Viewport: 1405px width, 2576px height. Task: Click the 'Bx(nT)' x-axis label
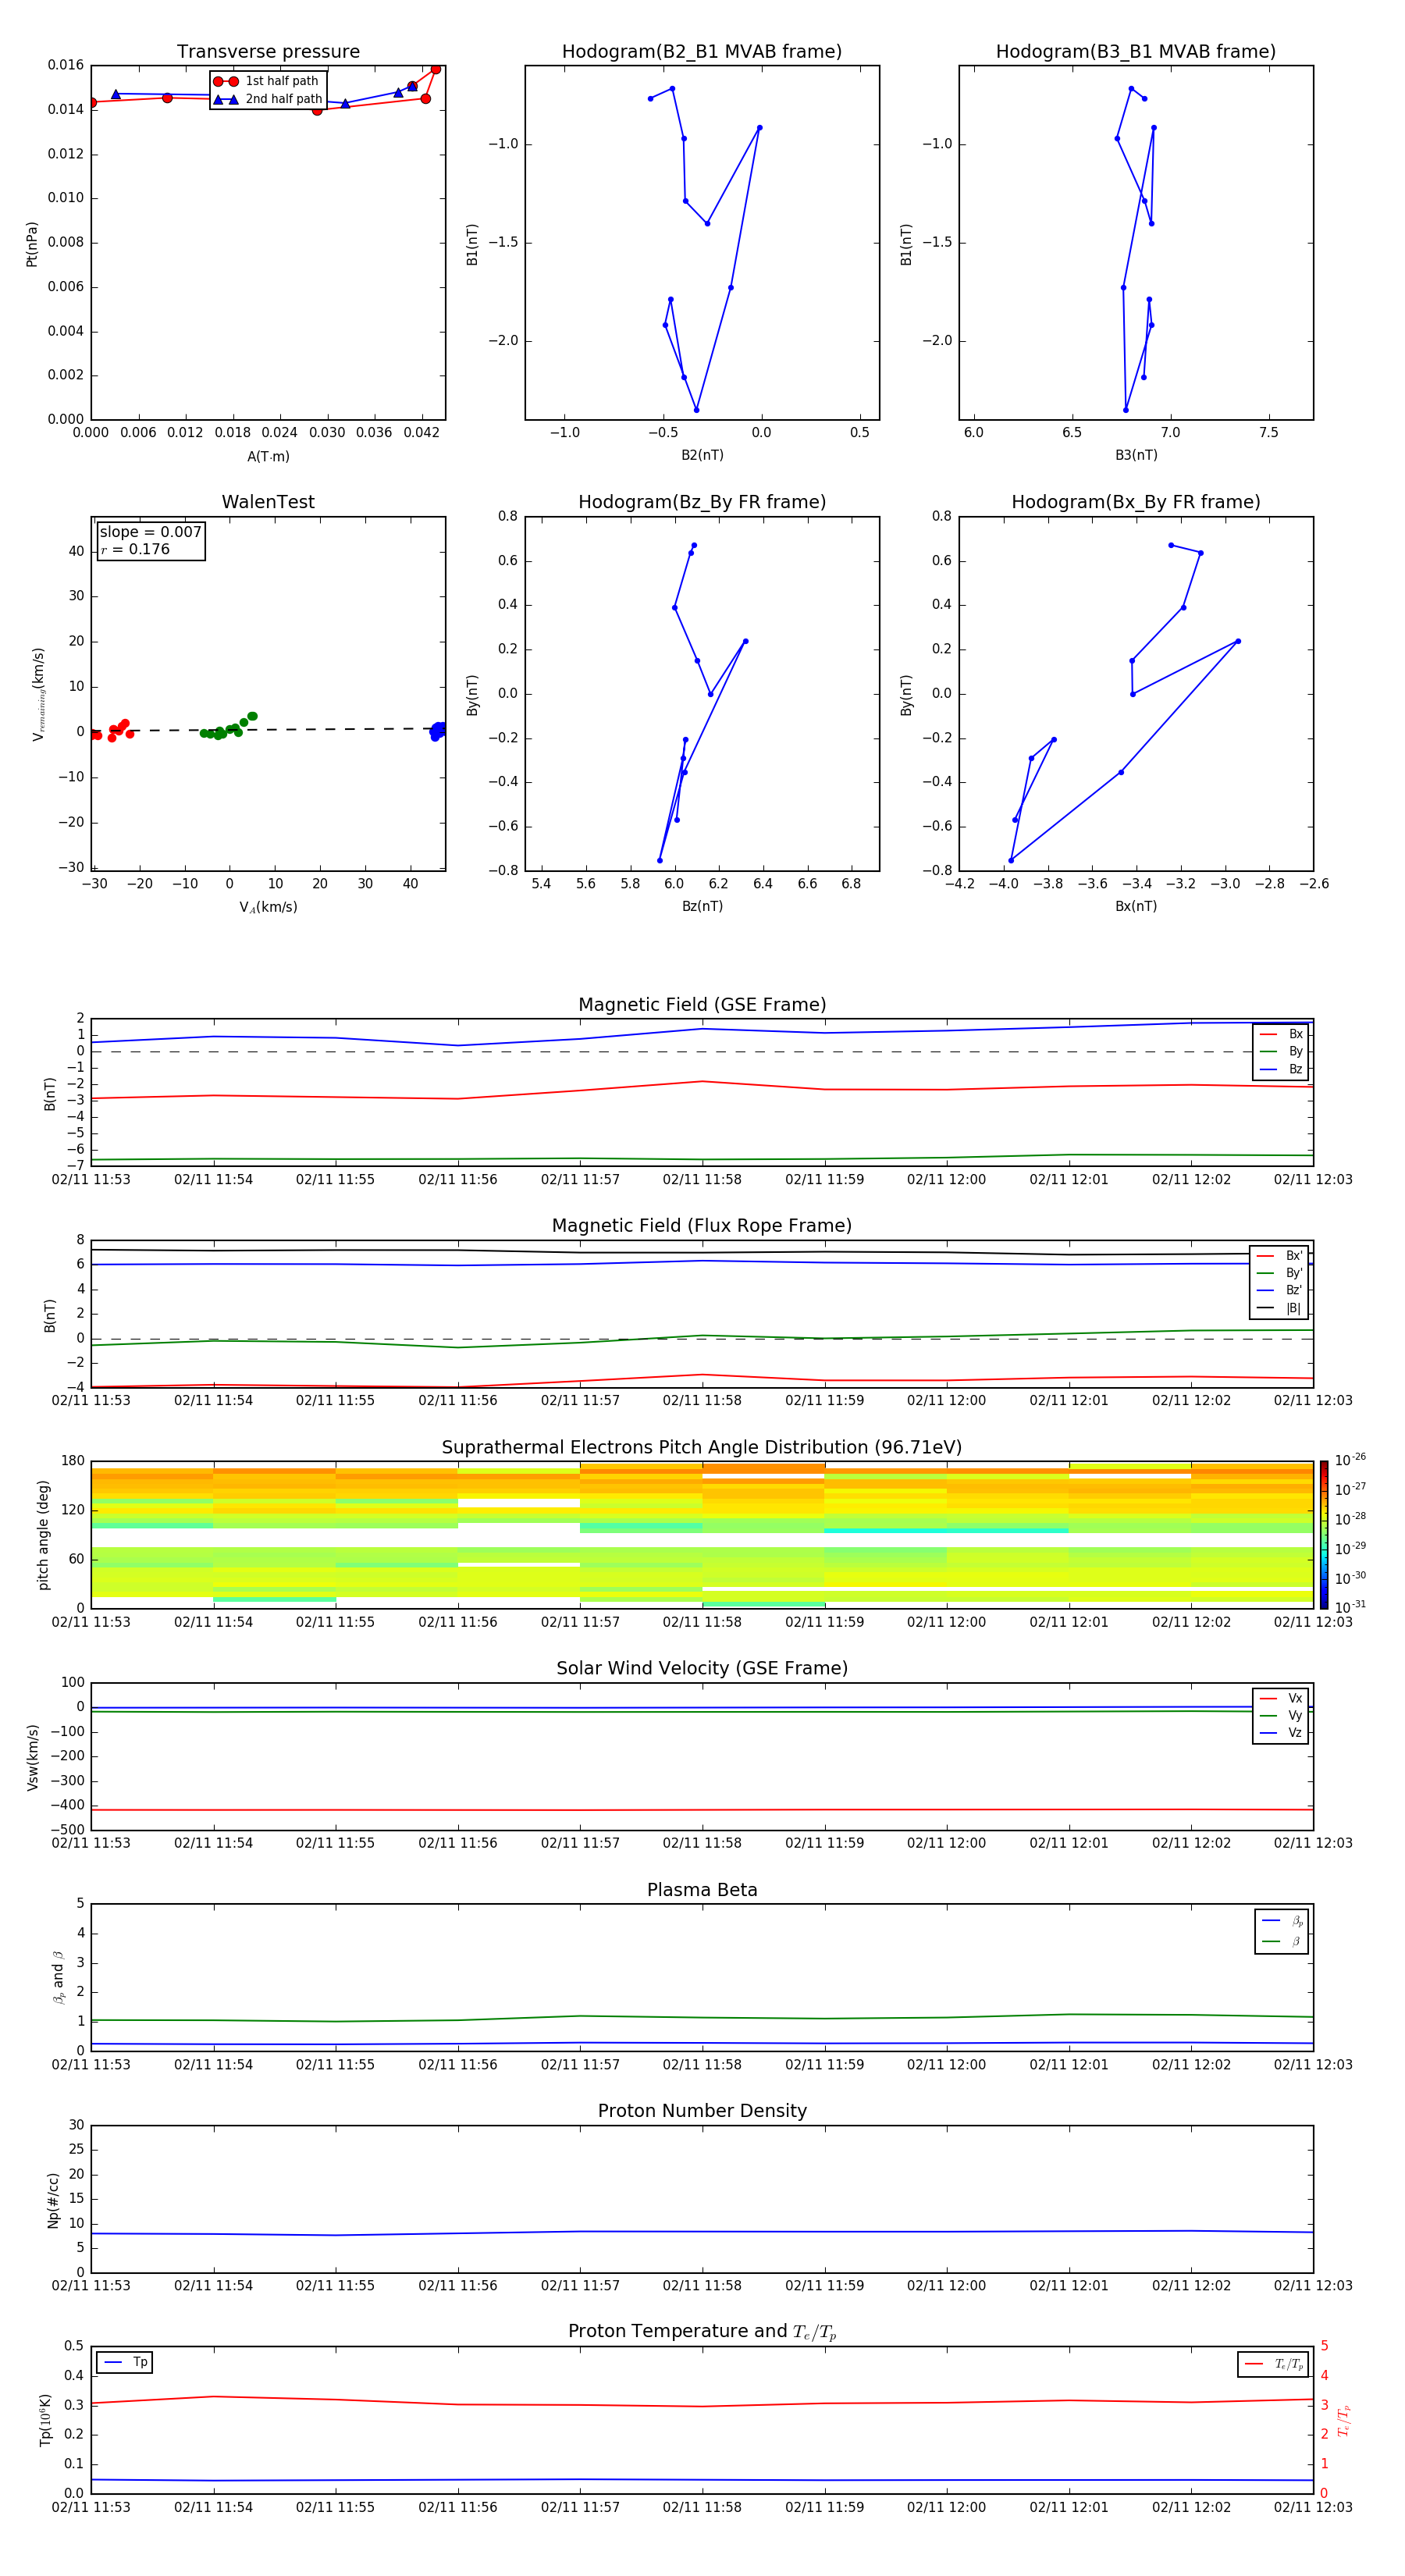tap(1136, 906)
